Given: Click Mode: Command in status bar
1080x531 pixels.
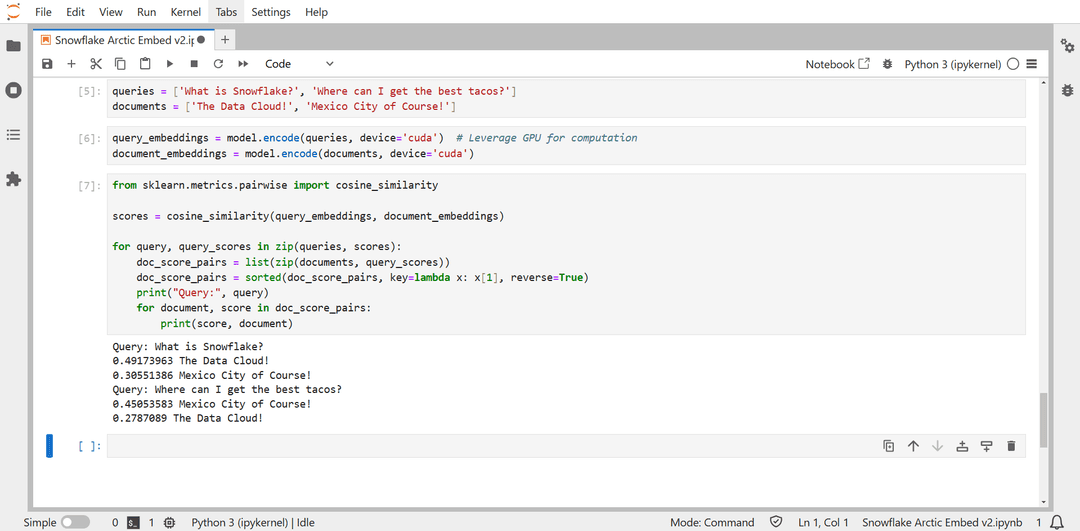Looking at the screenshot, I should [x=712, y=523].
